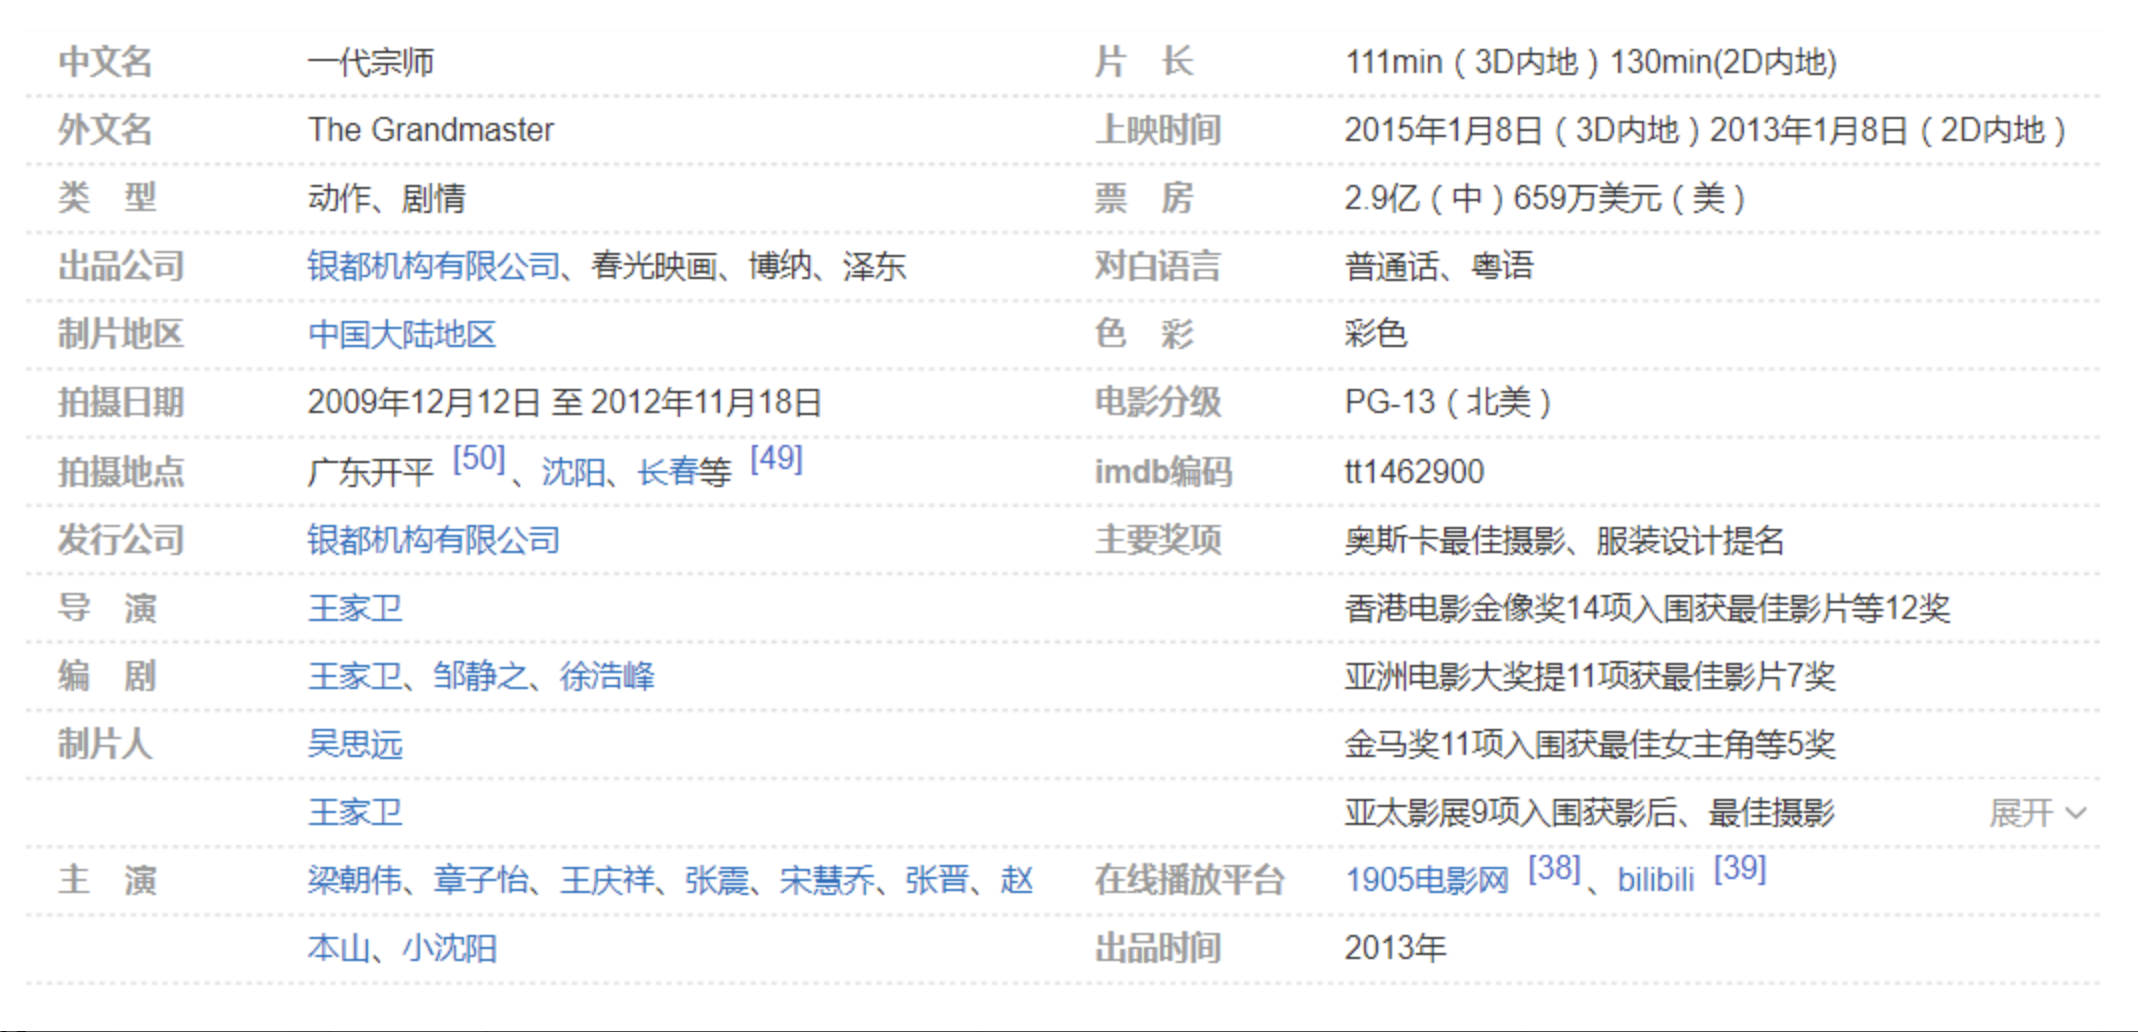Click the rating value PG-13（北美）
Image resolution: width=2138 pixels, height=1032 pixels.
[x=1450, y=402]
